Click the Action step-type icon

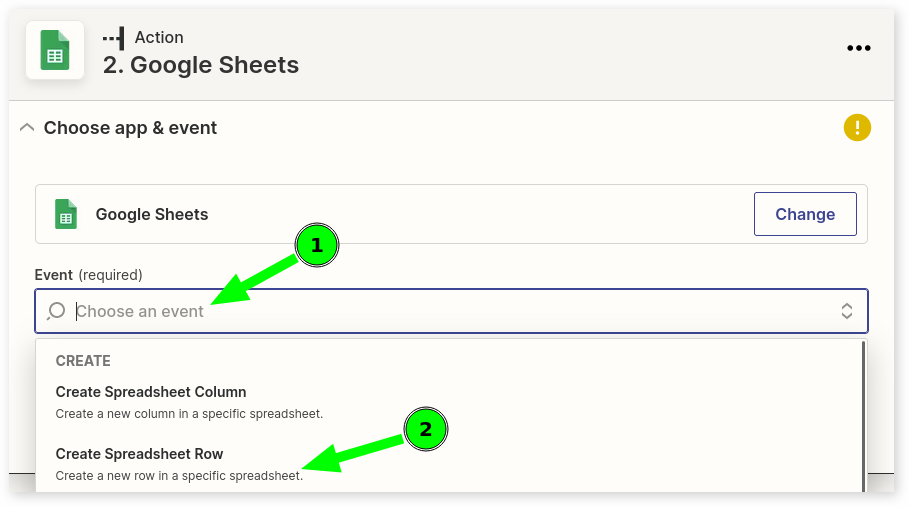click(113, 37)
